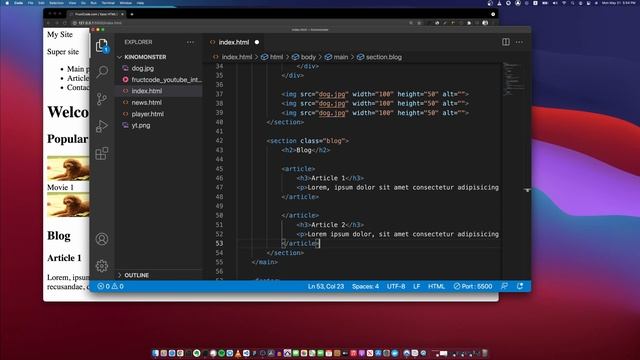Click the feedback icon in status bar
Image resolution: width=640 pixels, height=360 pixels.
[x=505, y=287]
